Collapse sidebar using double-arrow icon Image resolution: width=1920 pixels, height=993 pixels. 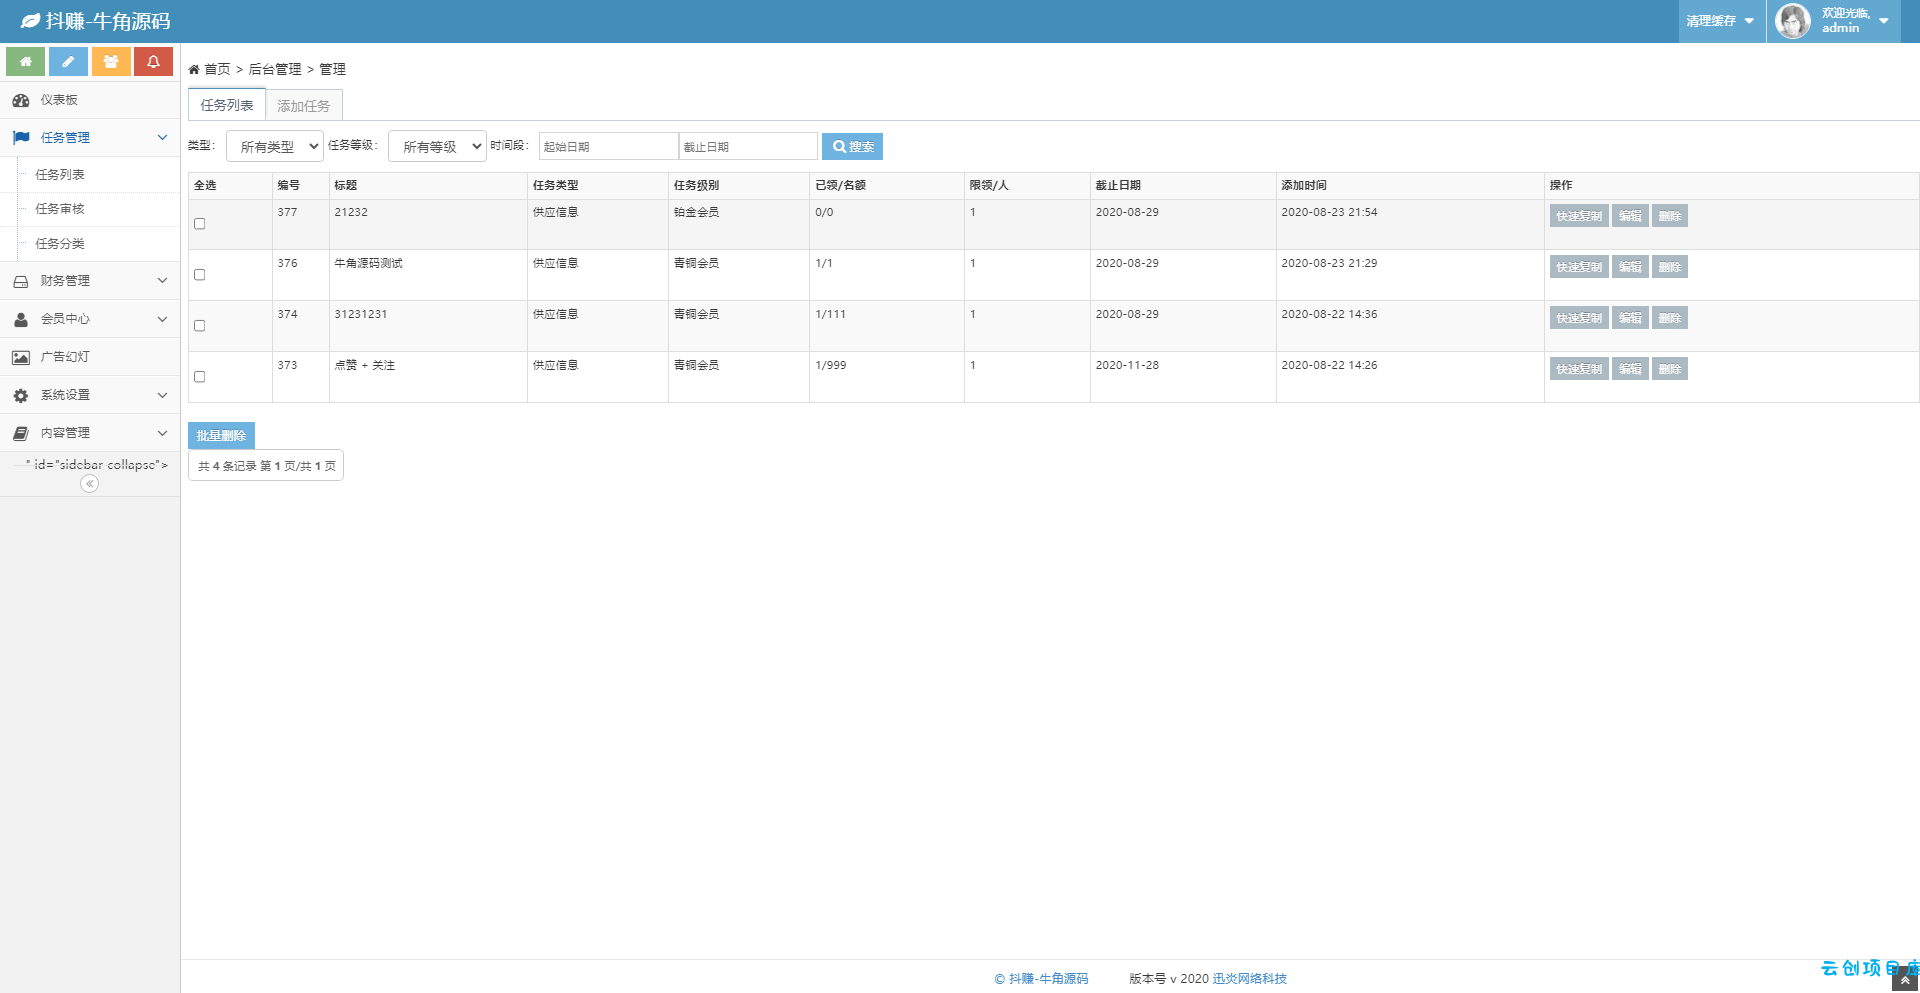[x=90, y=484]
